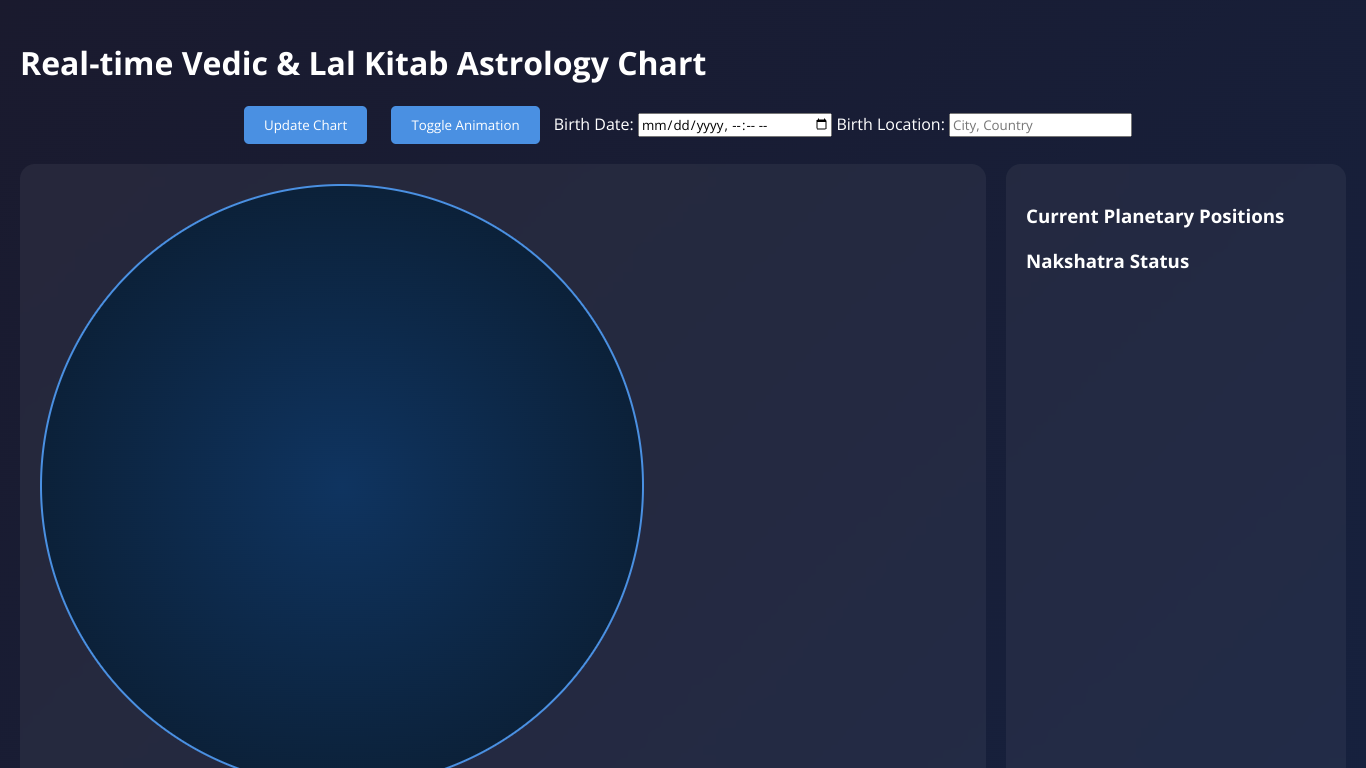
Task: Switch focus to the Nakshatra Status section
Action: [x=1107, y=261]
